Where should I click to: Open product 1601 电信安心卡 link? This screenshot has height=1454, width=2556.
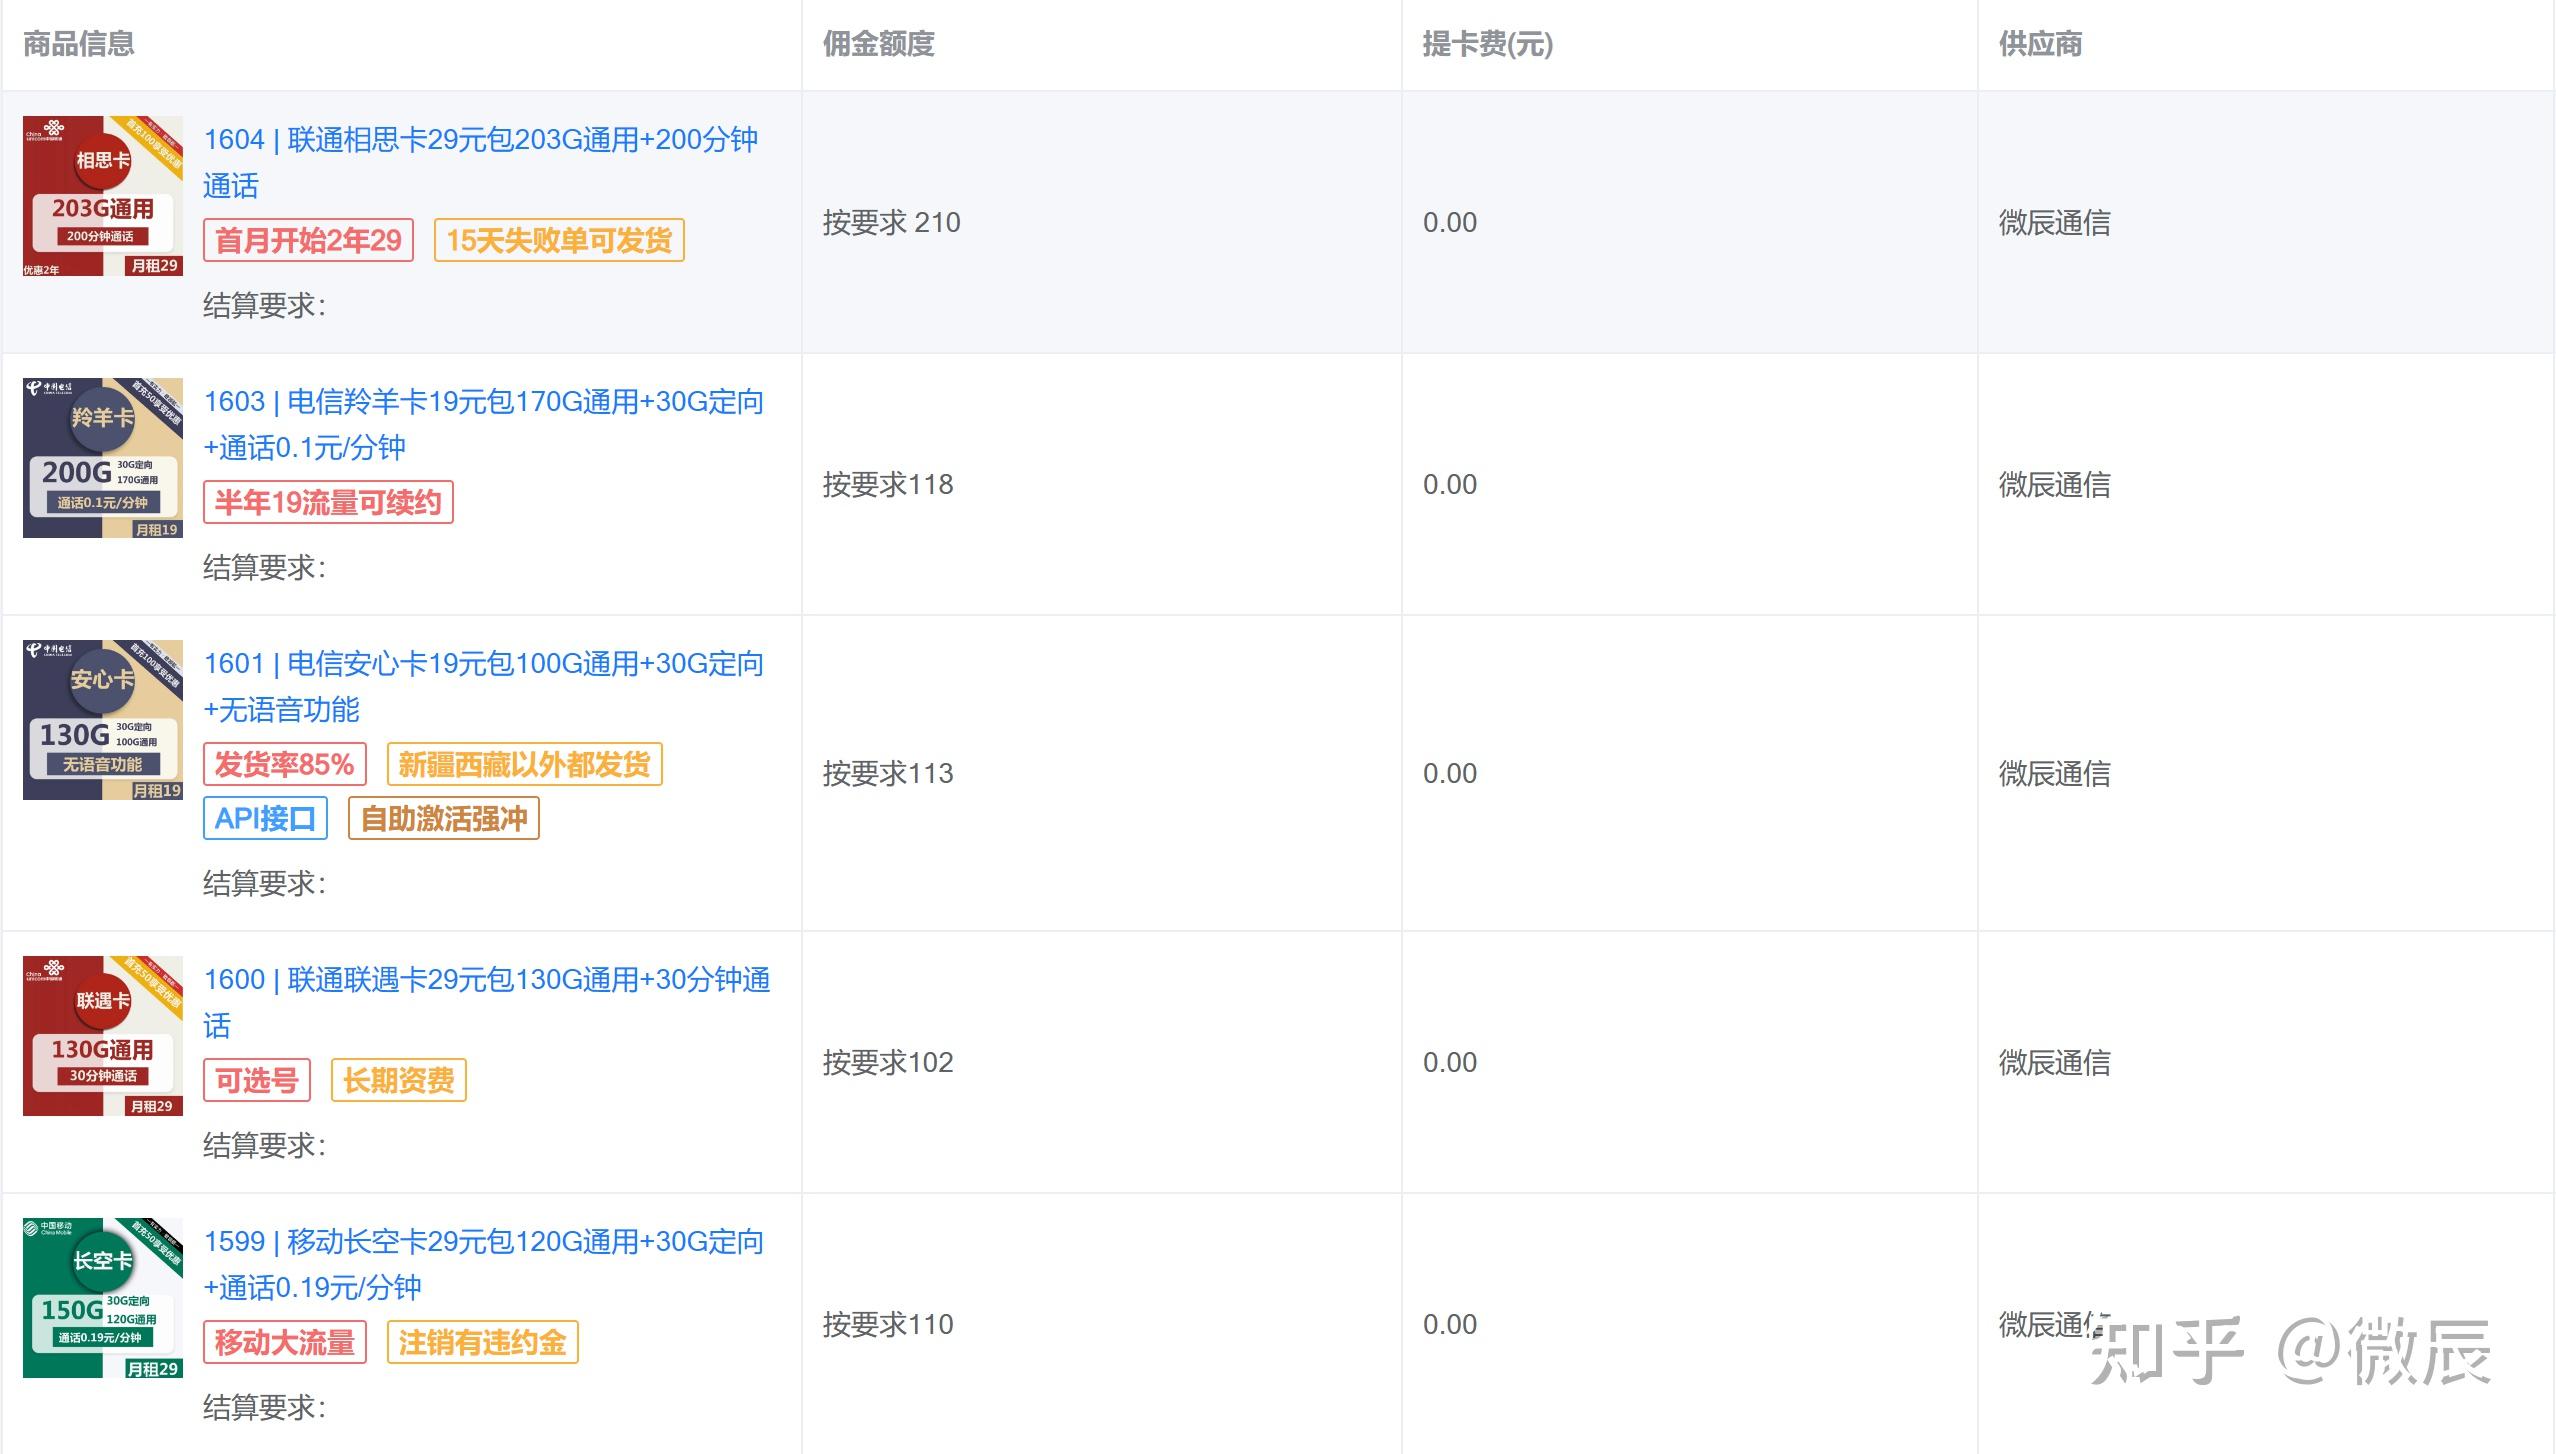484,686
